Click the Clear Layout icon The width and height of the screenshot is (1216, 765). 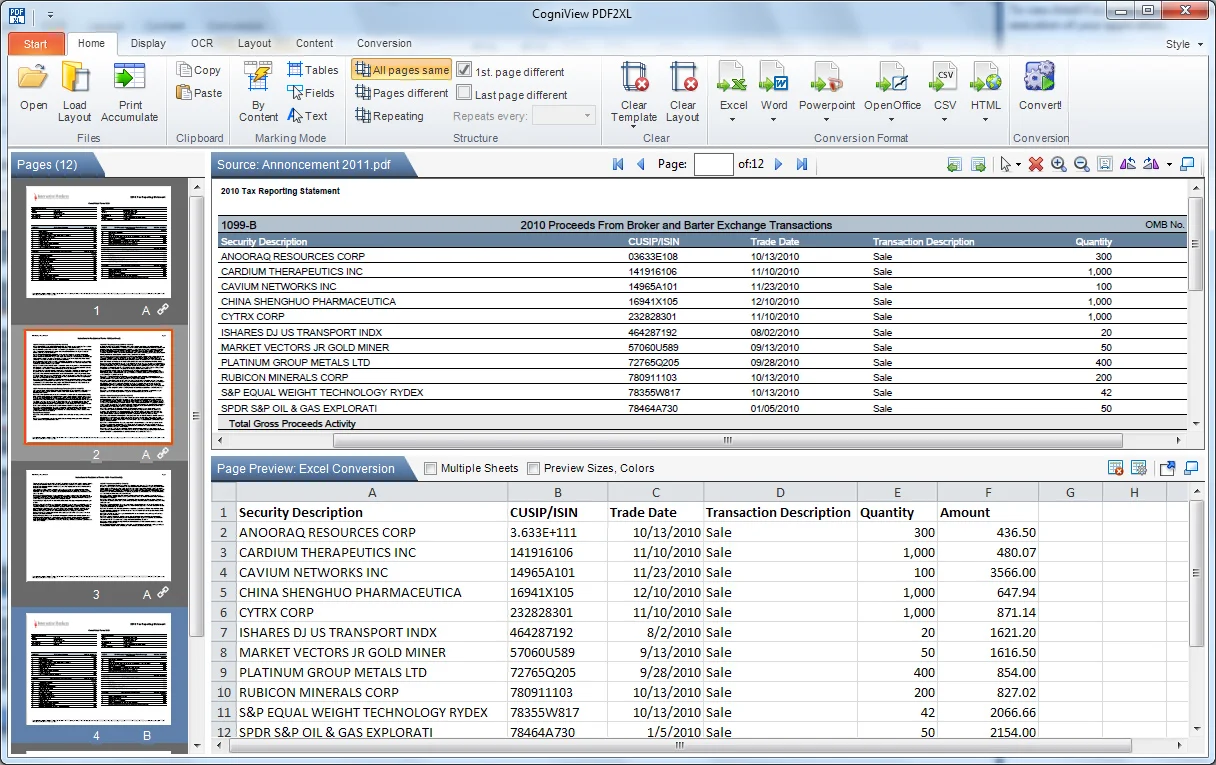(683, 91)
